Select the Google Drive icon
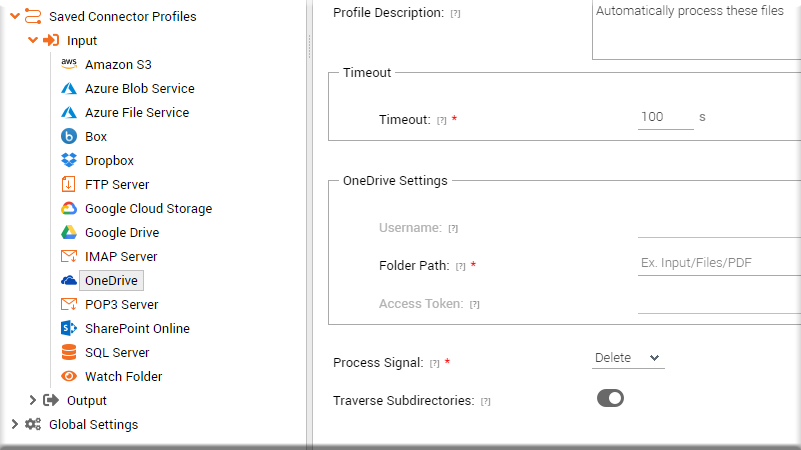The height and width of the screenshot is (450, 801). click(x=69, y=232)
